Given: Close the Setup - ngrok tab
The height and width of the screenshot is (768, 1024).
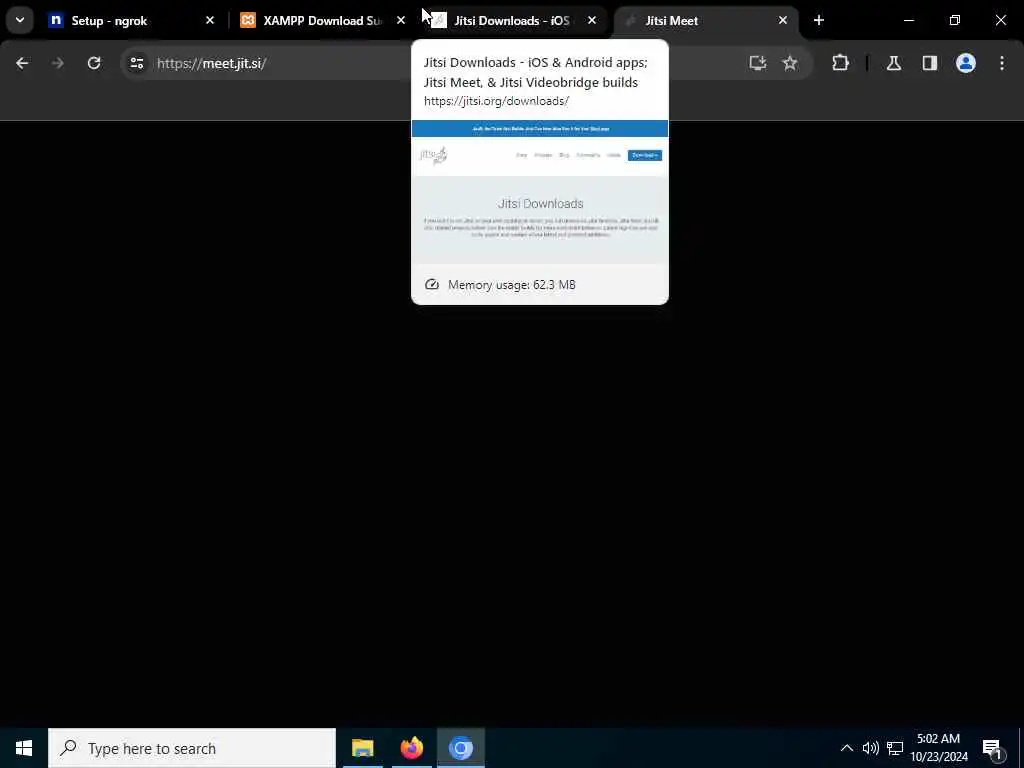Looking at the screenshot, I should tap(210, 20).
